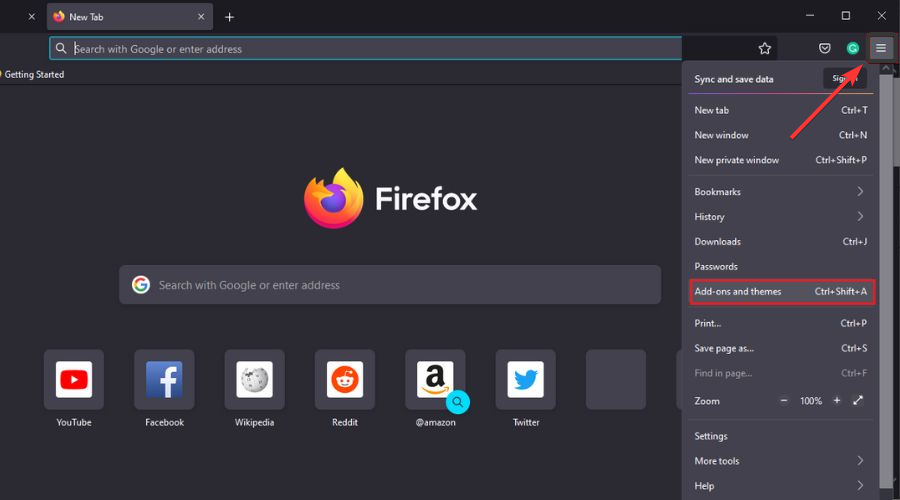The height and width of the screenshot is (500, 900).
Task: Focus the top address bar field
Action: click(x=366, y=49)
